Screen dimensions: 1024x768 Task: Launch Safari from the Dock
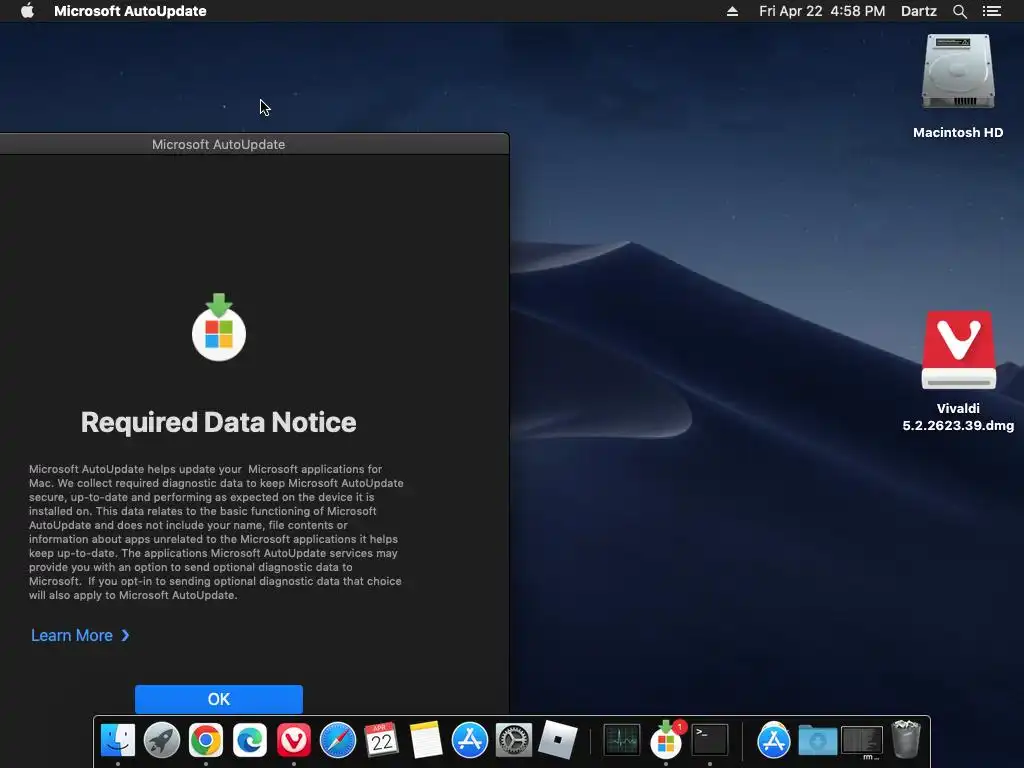(x=338, y=741)
